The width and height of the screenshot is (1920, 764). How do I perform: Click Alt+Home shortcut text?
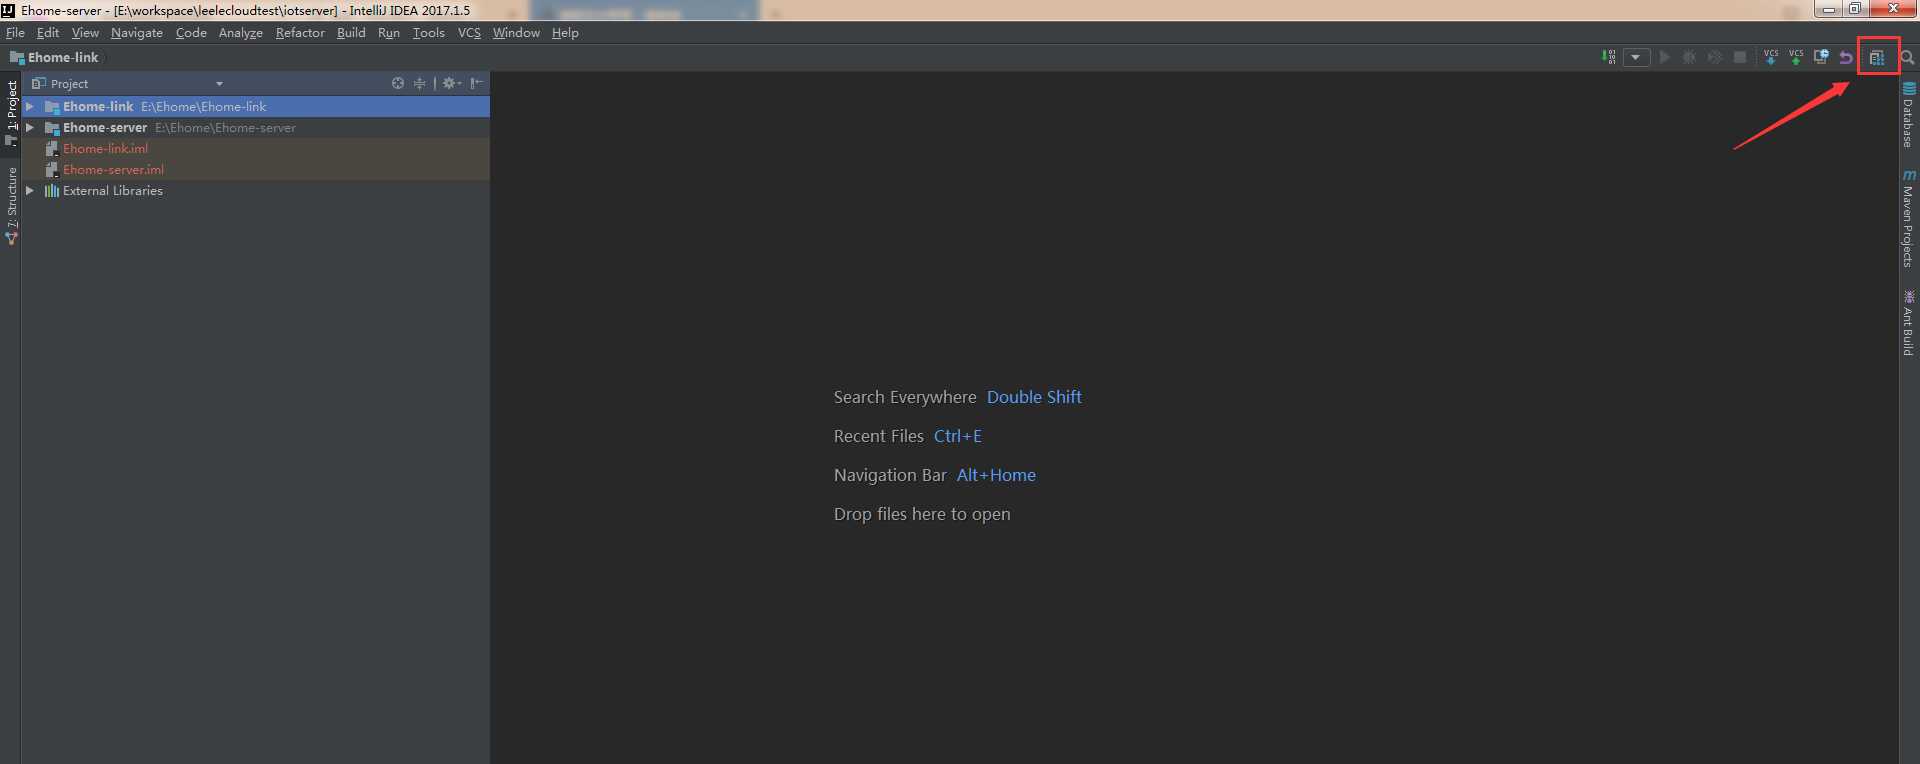click(x=996, y=475)
